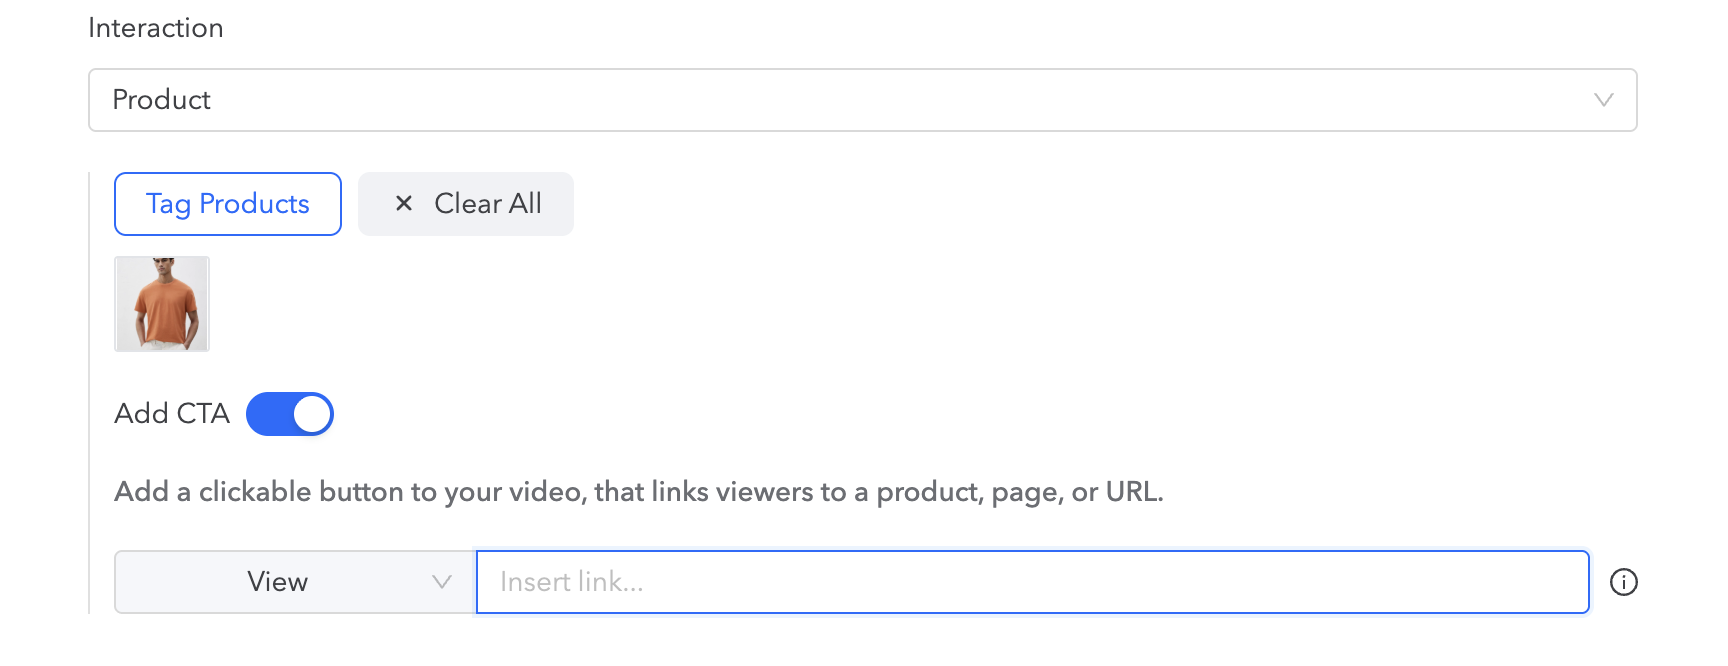Click the Insert link placeholder text

tap(571, 582)
